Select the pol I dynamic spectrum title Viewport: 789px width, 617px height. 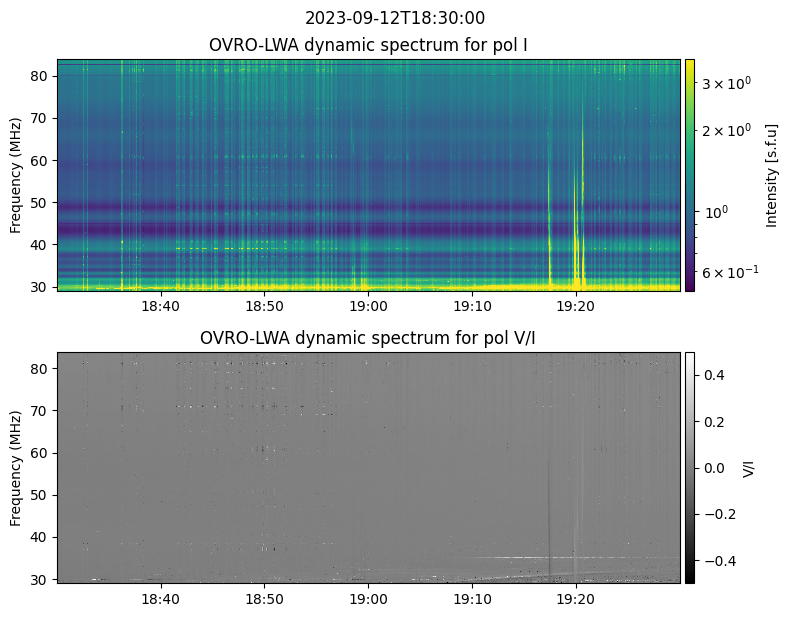(368, 45)
